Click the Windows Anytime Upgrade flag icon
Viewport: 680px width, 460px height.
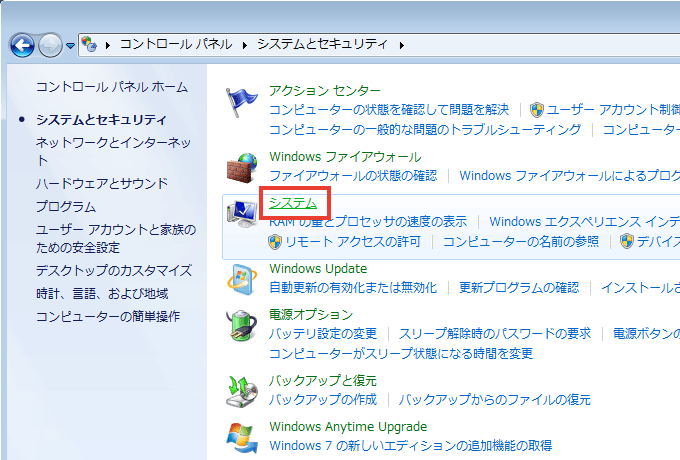[x=242, y=438]
